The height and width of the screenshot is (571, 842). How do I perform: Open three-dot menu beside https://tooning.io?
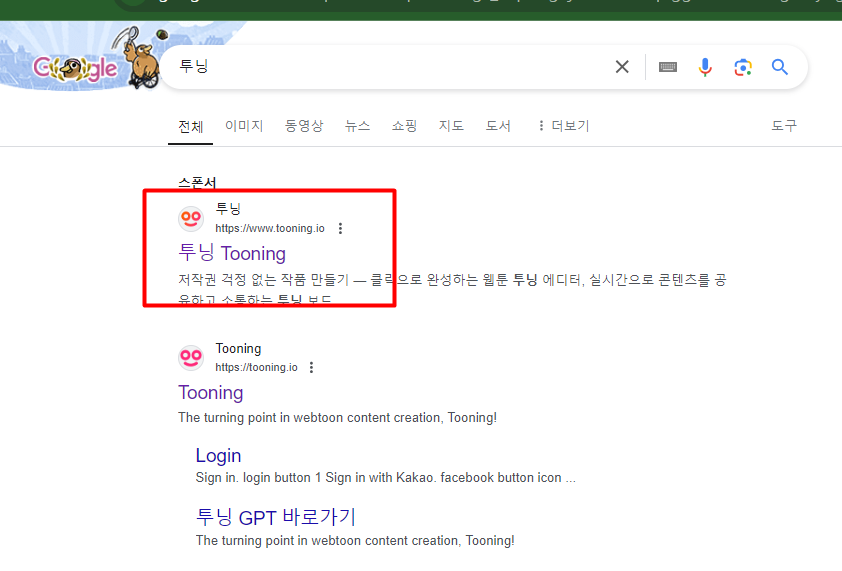[x=311, y=367]
